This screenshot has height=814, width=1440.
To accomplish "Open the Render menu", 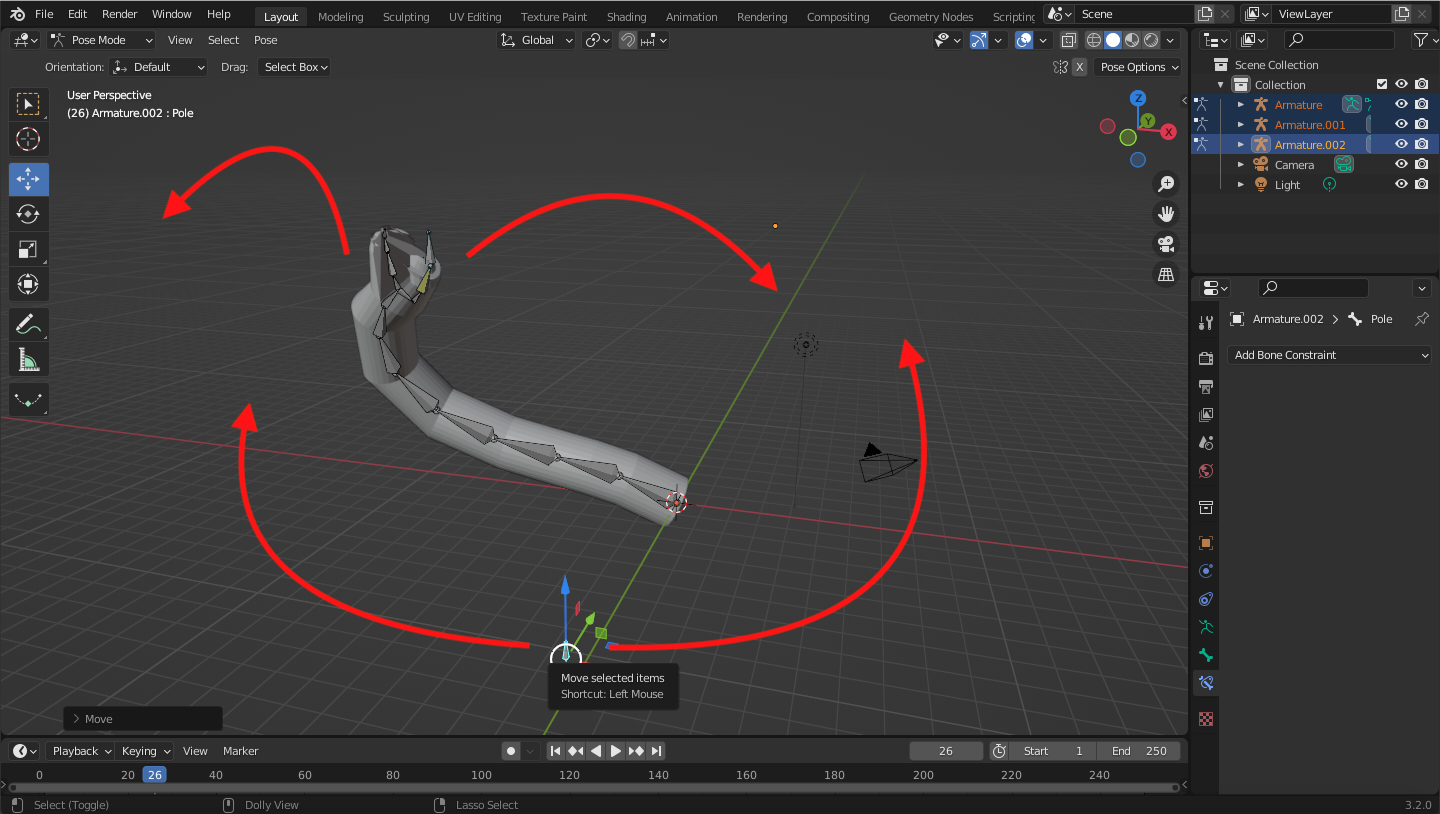I will 120,14.
